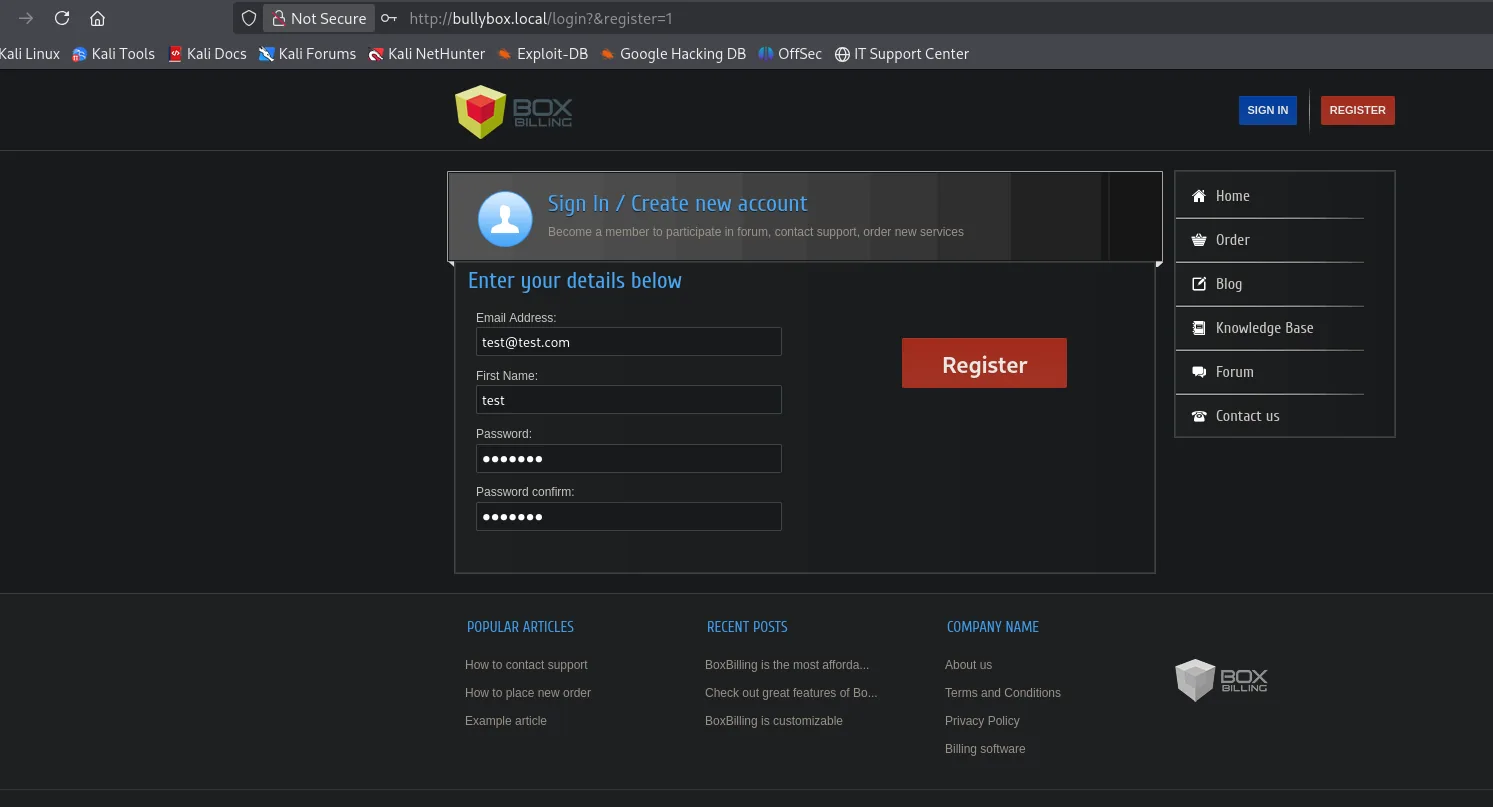Click the Email Address input field
Image resolution: width=1493 pixels, height=807 pixels.
point(628,342)
